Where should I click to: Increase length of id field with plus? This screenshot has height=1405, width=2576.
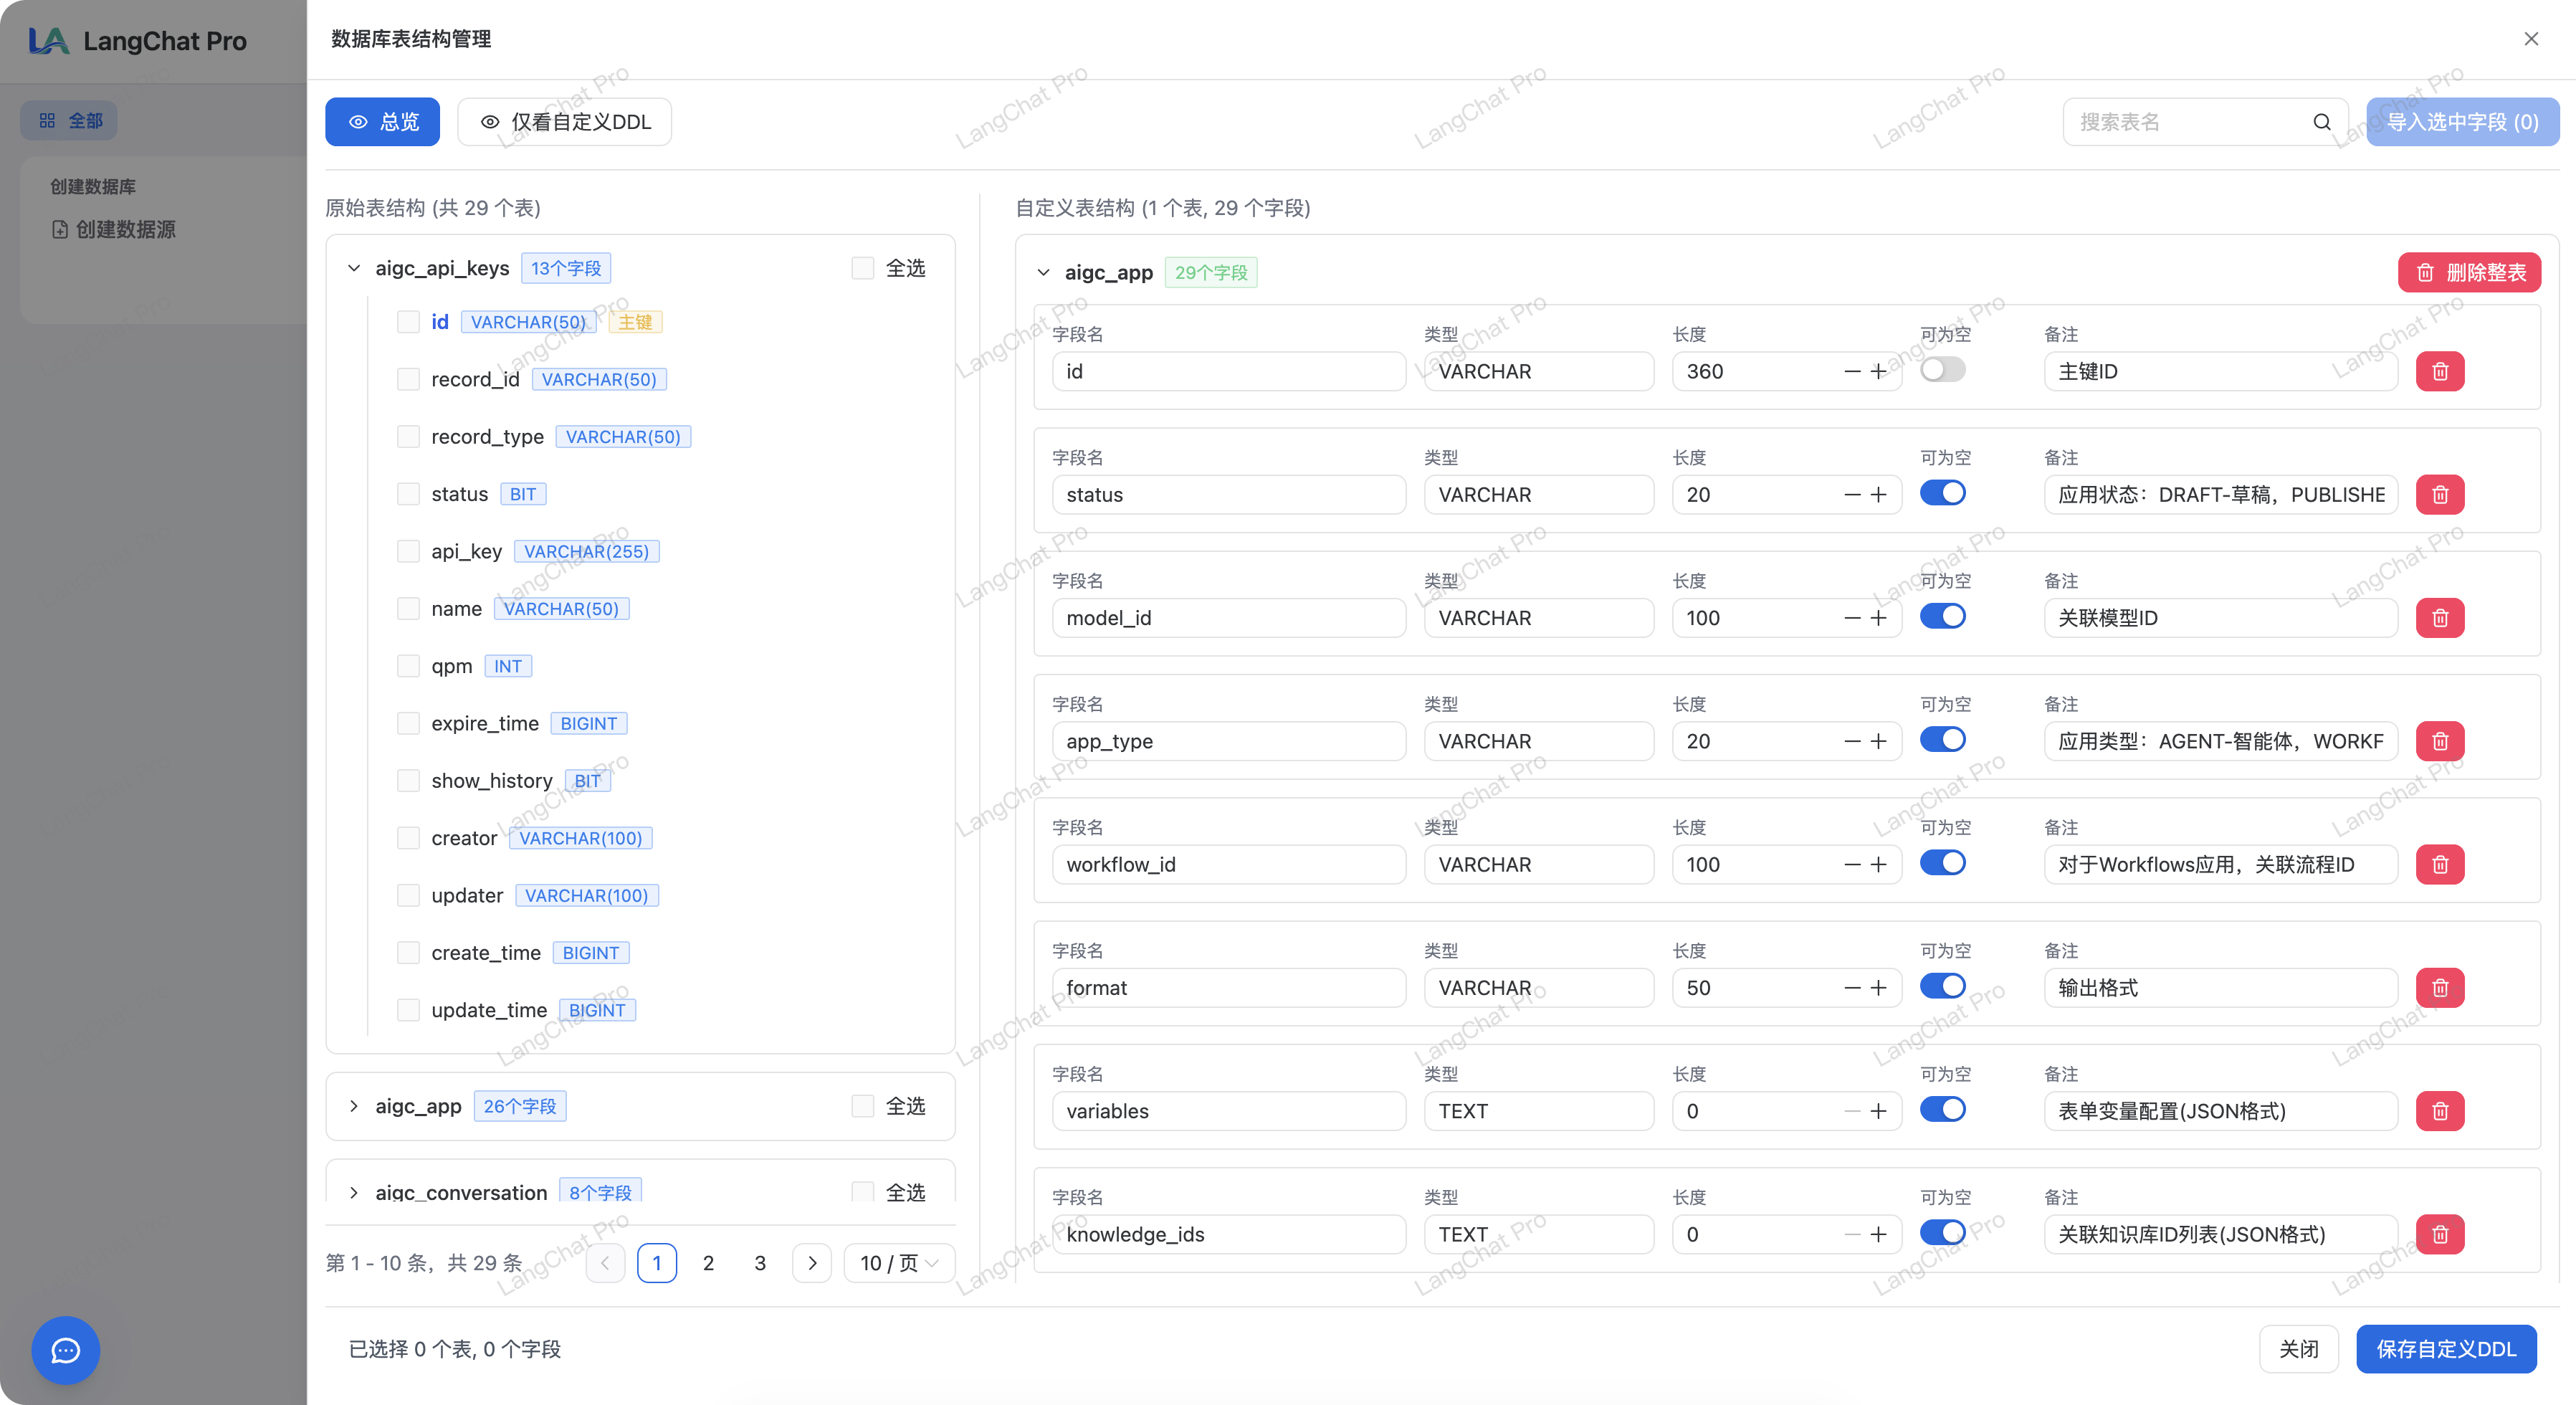coord(1879,372)
